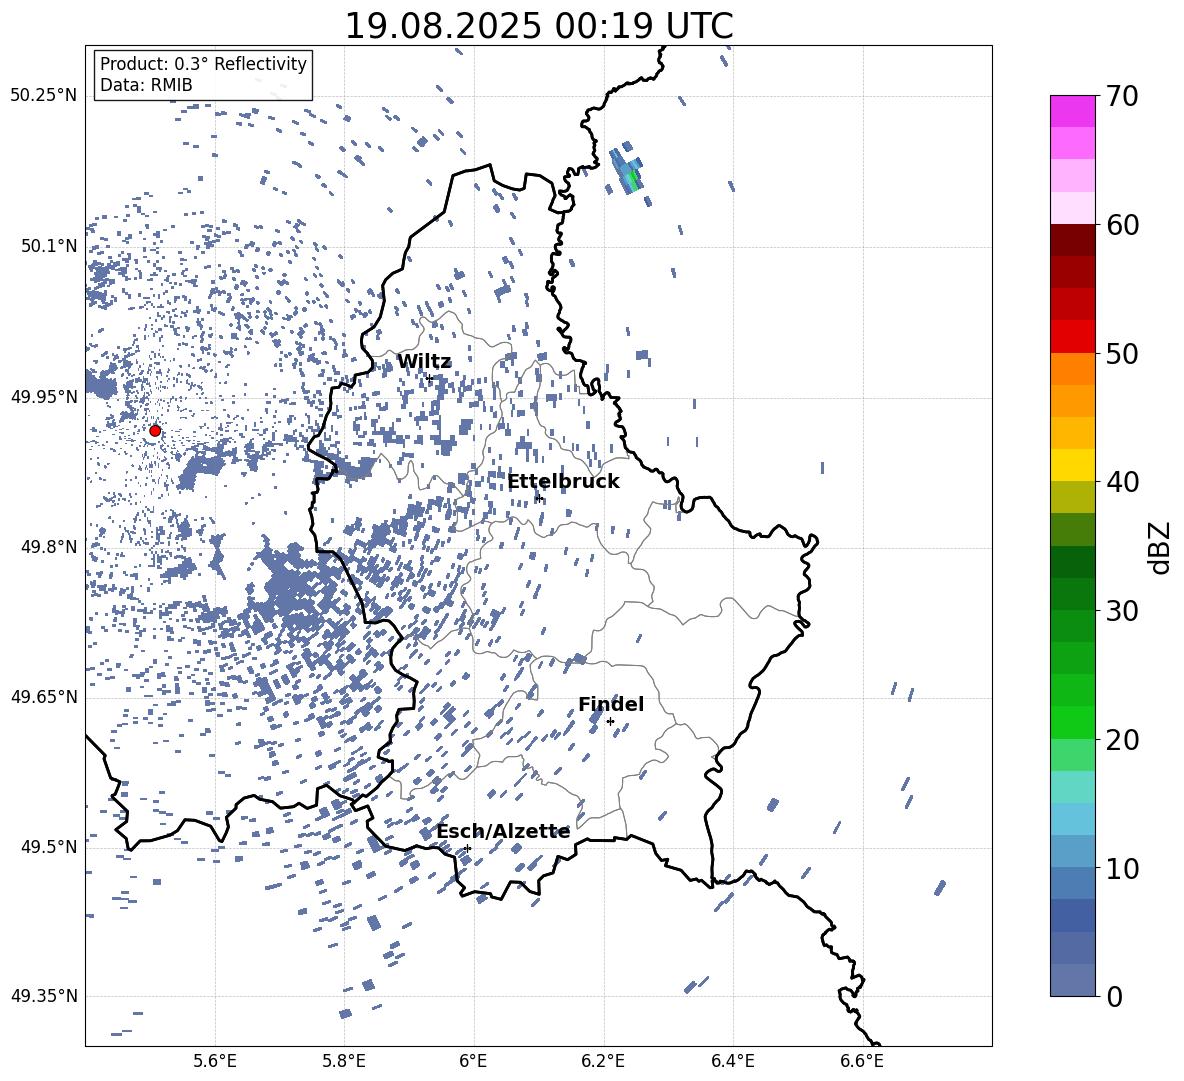Click the colorbar tick label 0
This screenshot has width=1184, height=1081.
(1114, 997)
